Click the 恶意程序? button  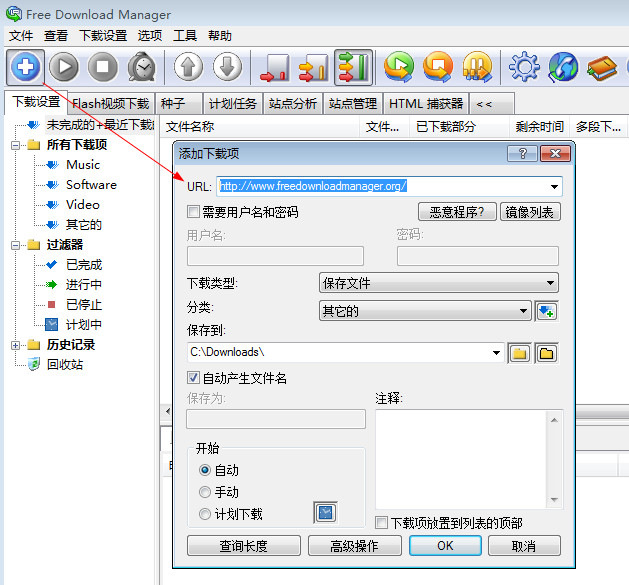pos(457,212)
